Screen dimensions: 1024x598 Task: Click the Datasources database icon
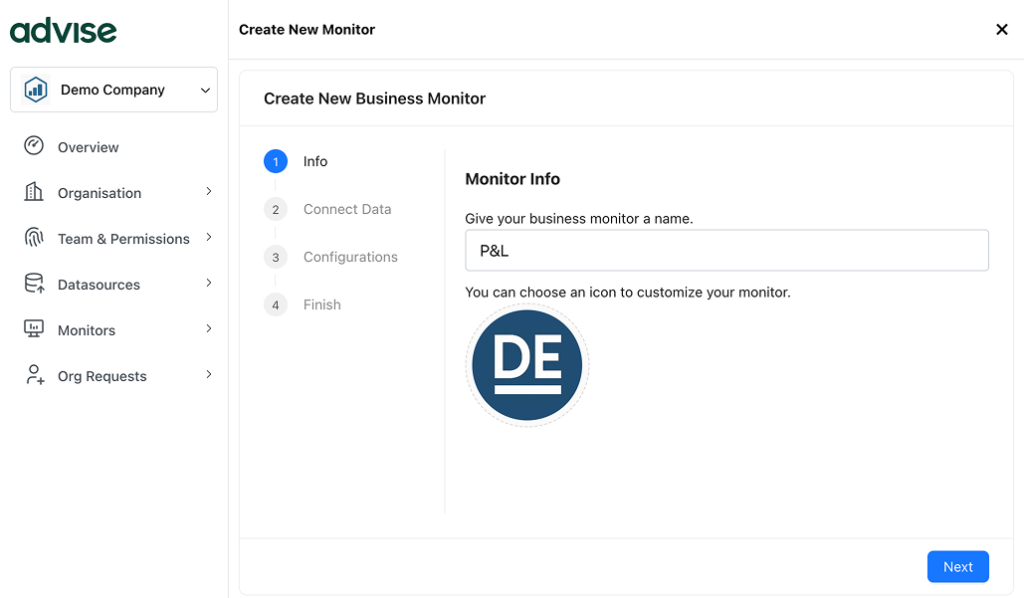[x=34, y=284]
